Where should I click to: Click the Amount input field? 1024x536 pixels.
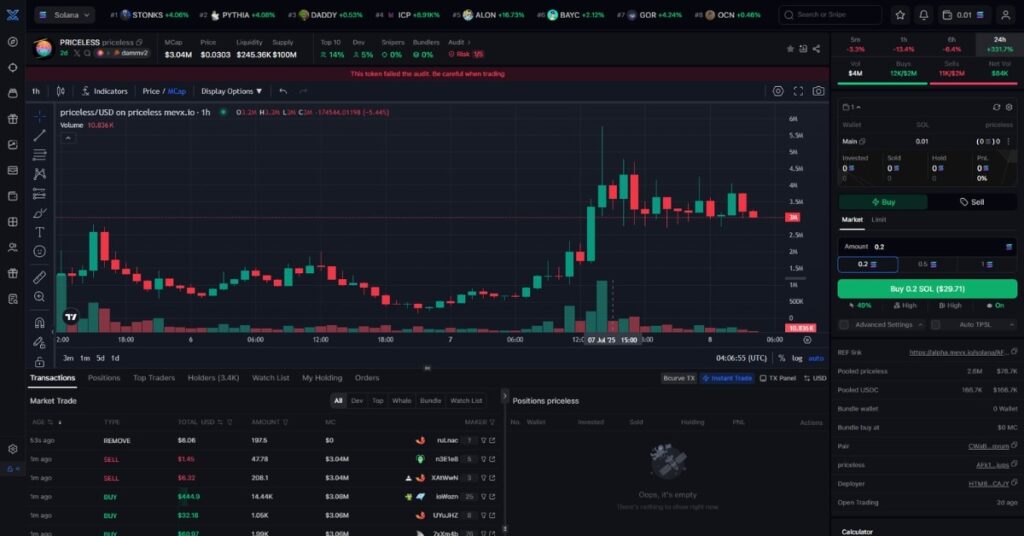927,247
